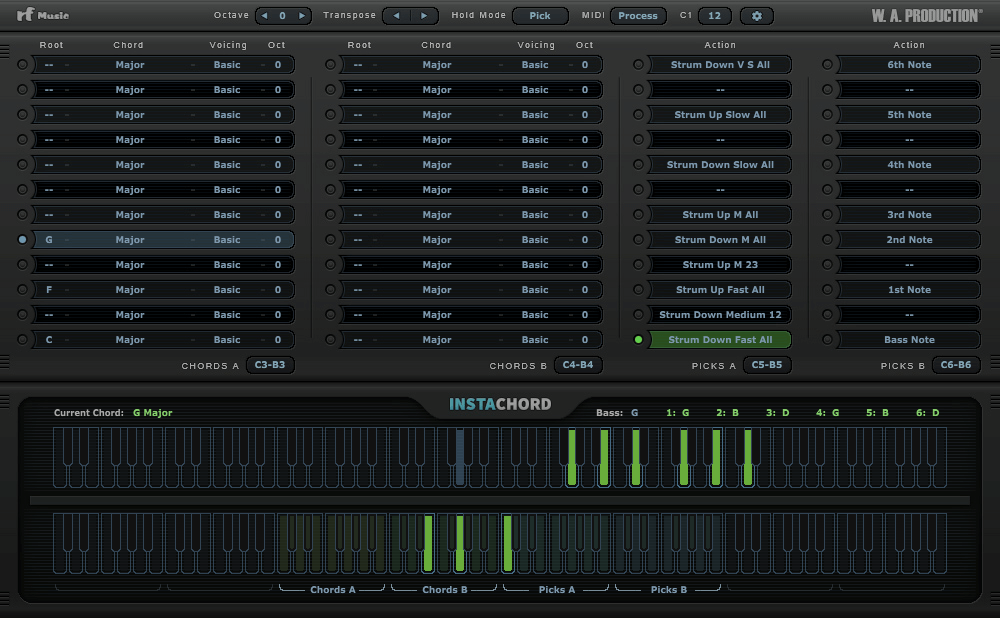1000x618 pixels.
Task: Open the Root dropdown on the G row
Action: point(50,240)
